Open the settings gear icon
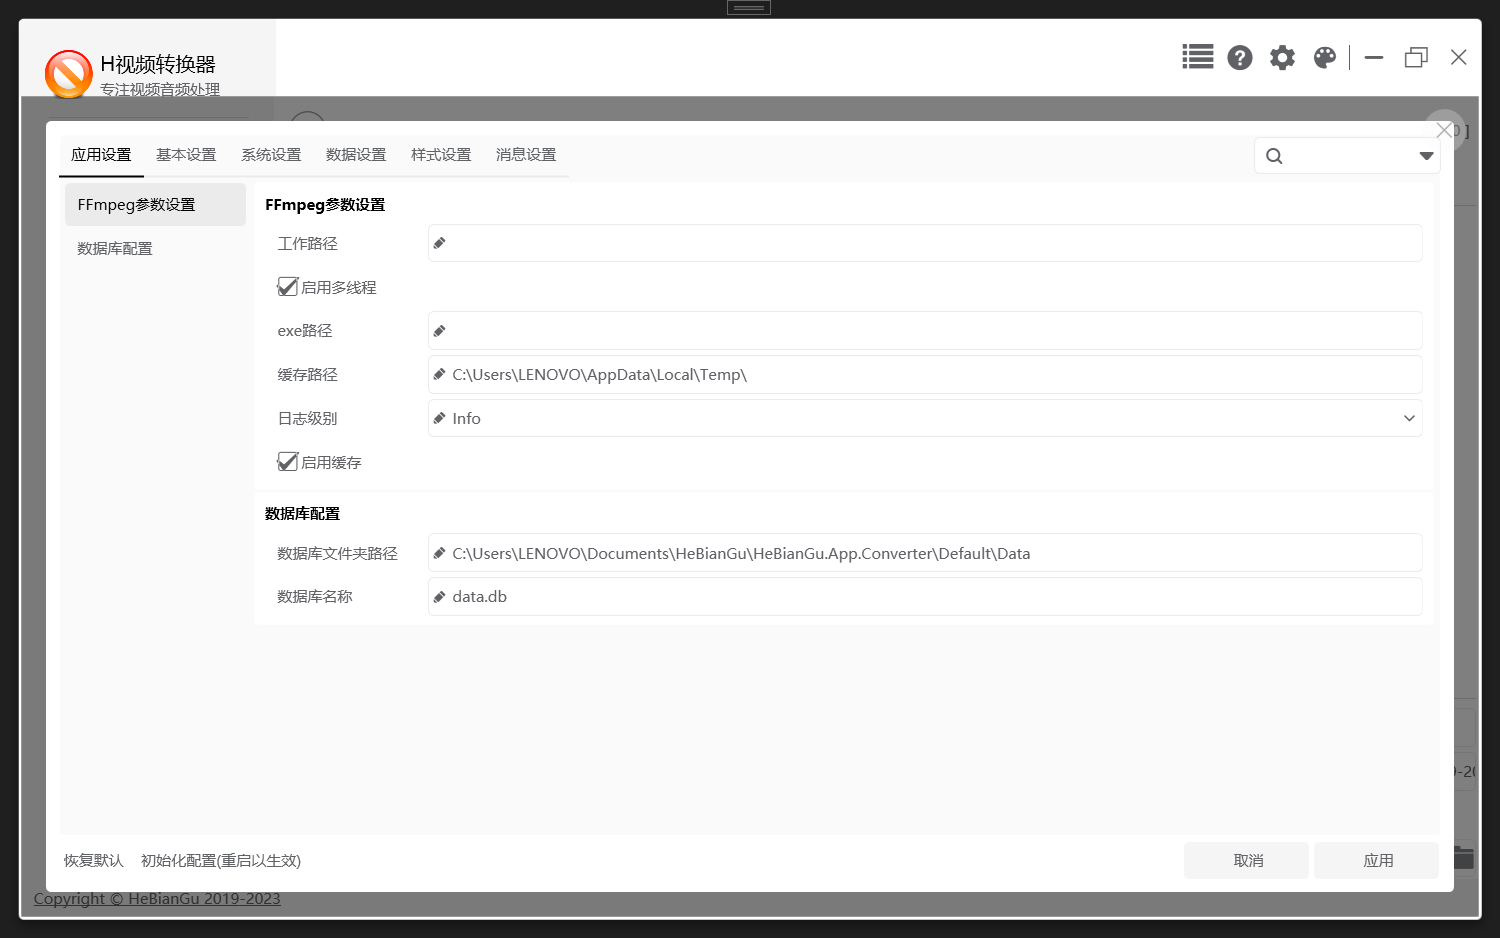 point(1282,57)
